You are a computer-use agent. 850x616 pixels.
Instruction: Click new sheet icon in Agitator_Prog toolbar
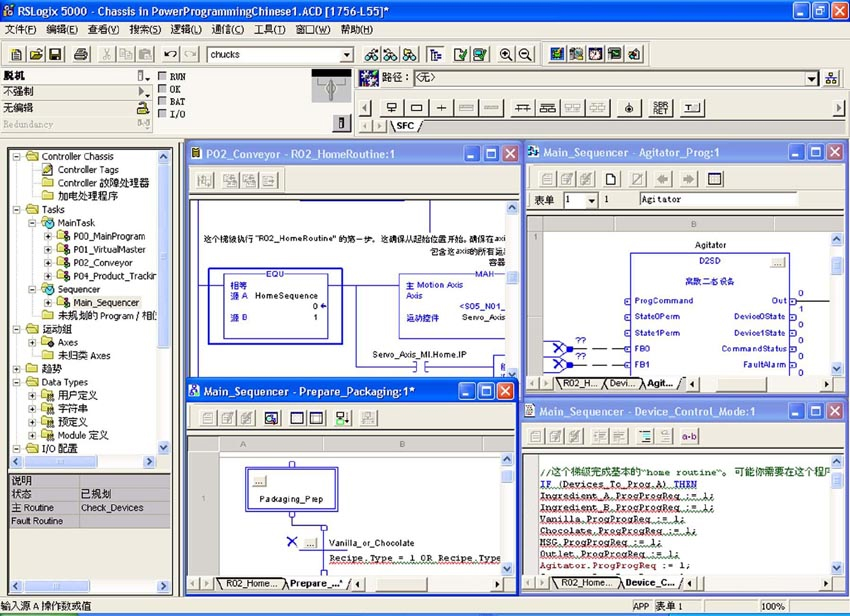pyautogui.click(x=610, y=179)
